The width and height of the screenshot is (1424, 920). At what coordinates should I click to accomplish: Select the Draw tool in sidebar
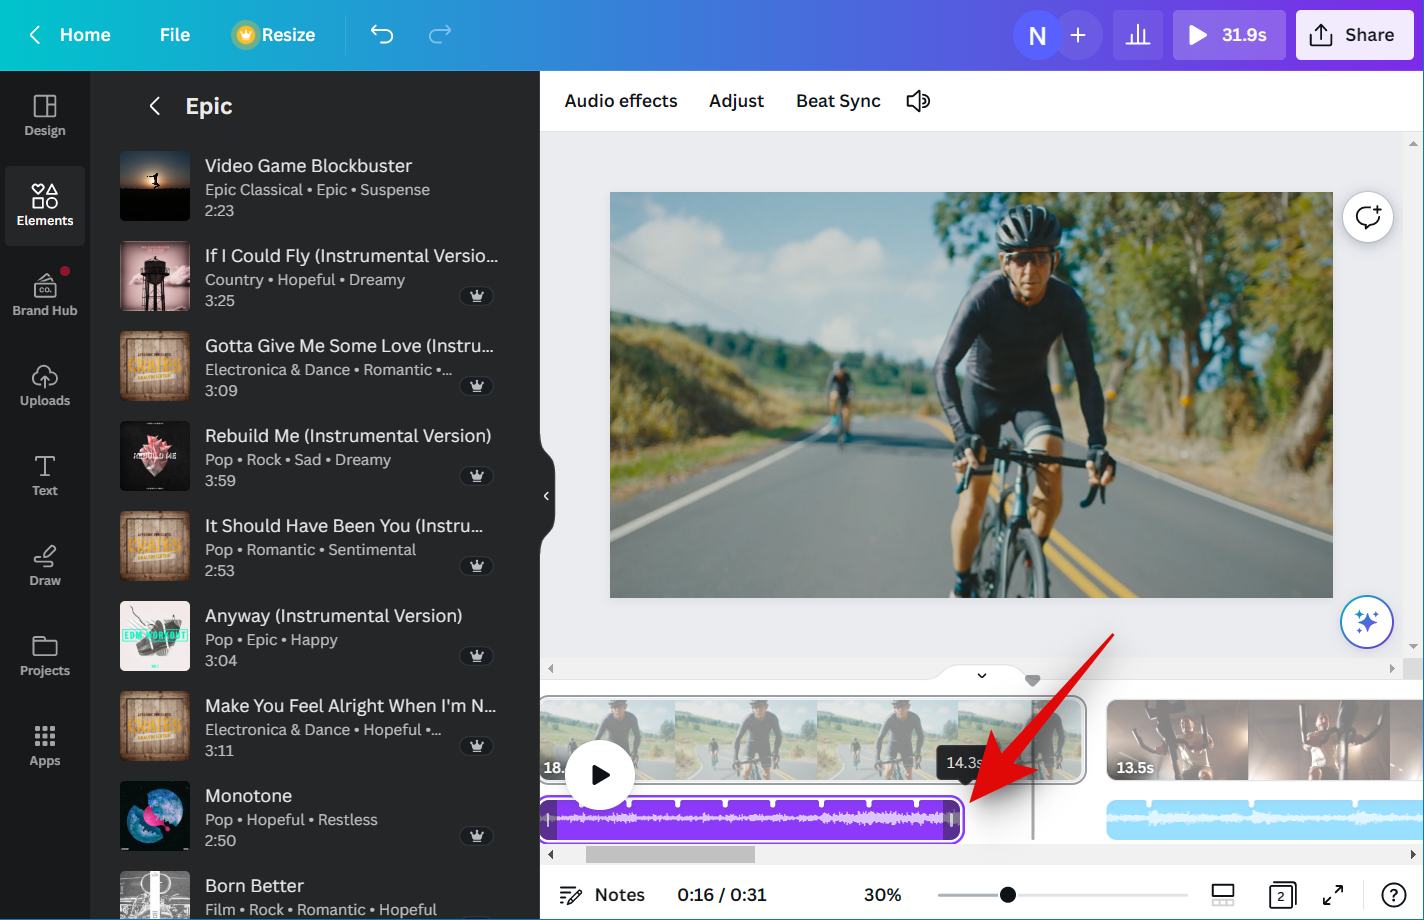coord(45,565)
